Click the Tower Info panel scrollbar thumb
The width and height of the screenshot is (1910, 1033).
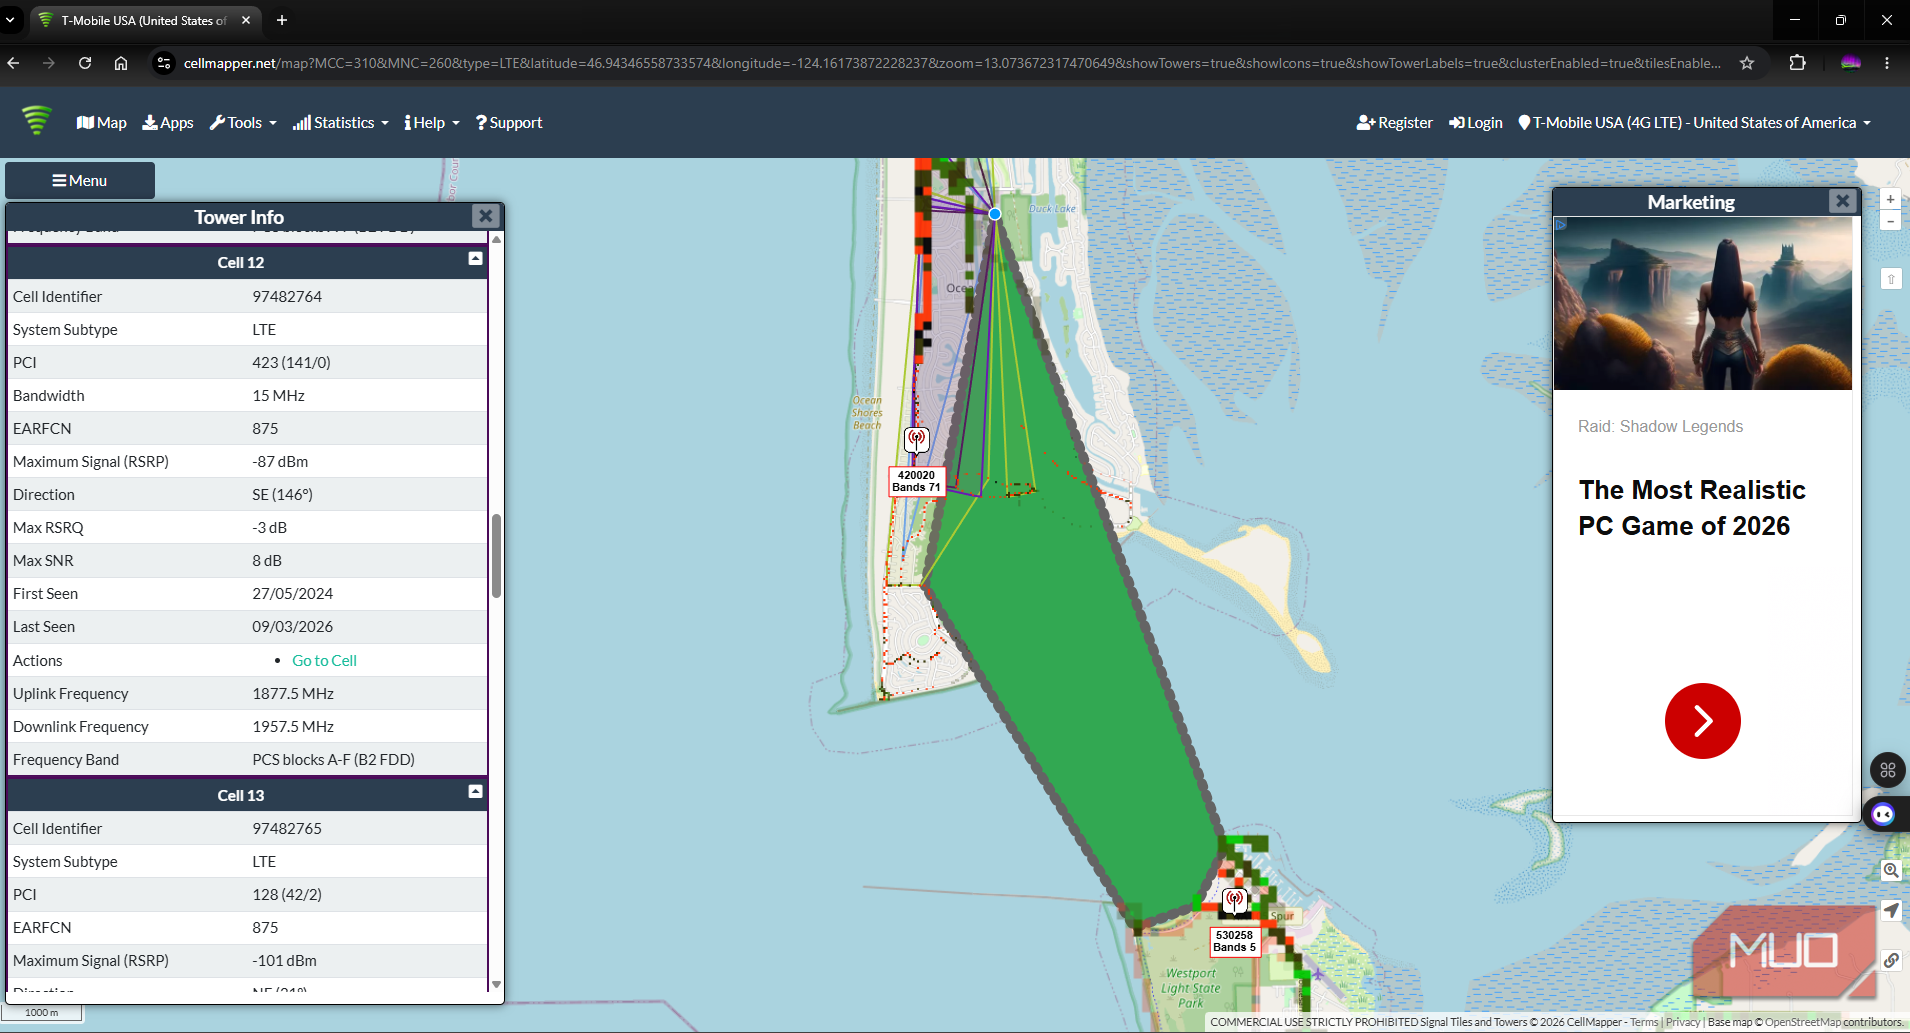[496, 556]
